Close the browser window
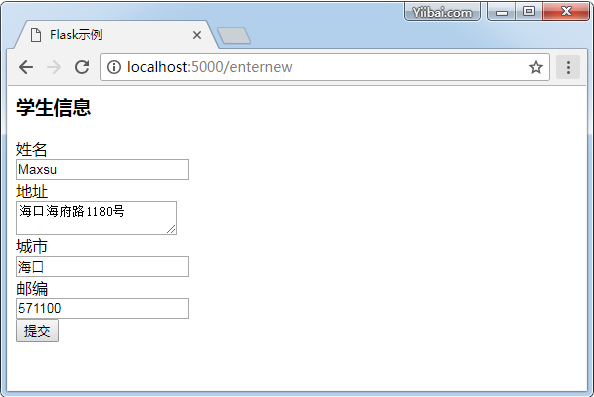594x397 pixels. click(x=566, y=12)
